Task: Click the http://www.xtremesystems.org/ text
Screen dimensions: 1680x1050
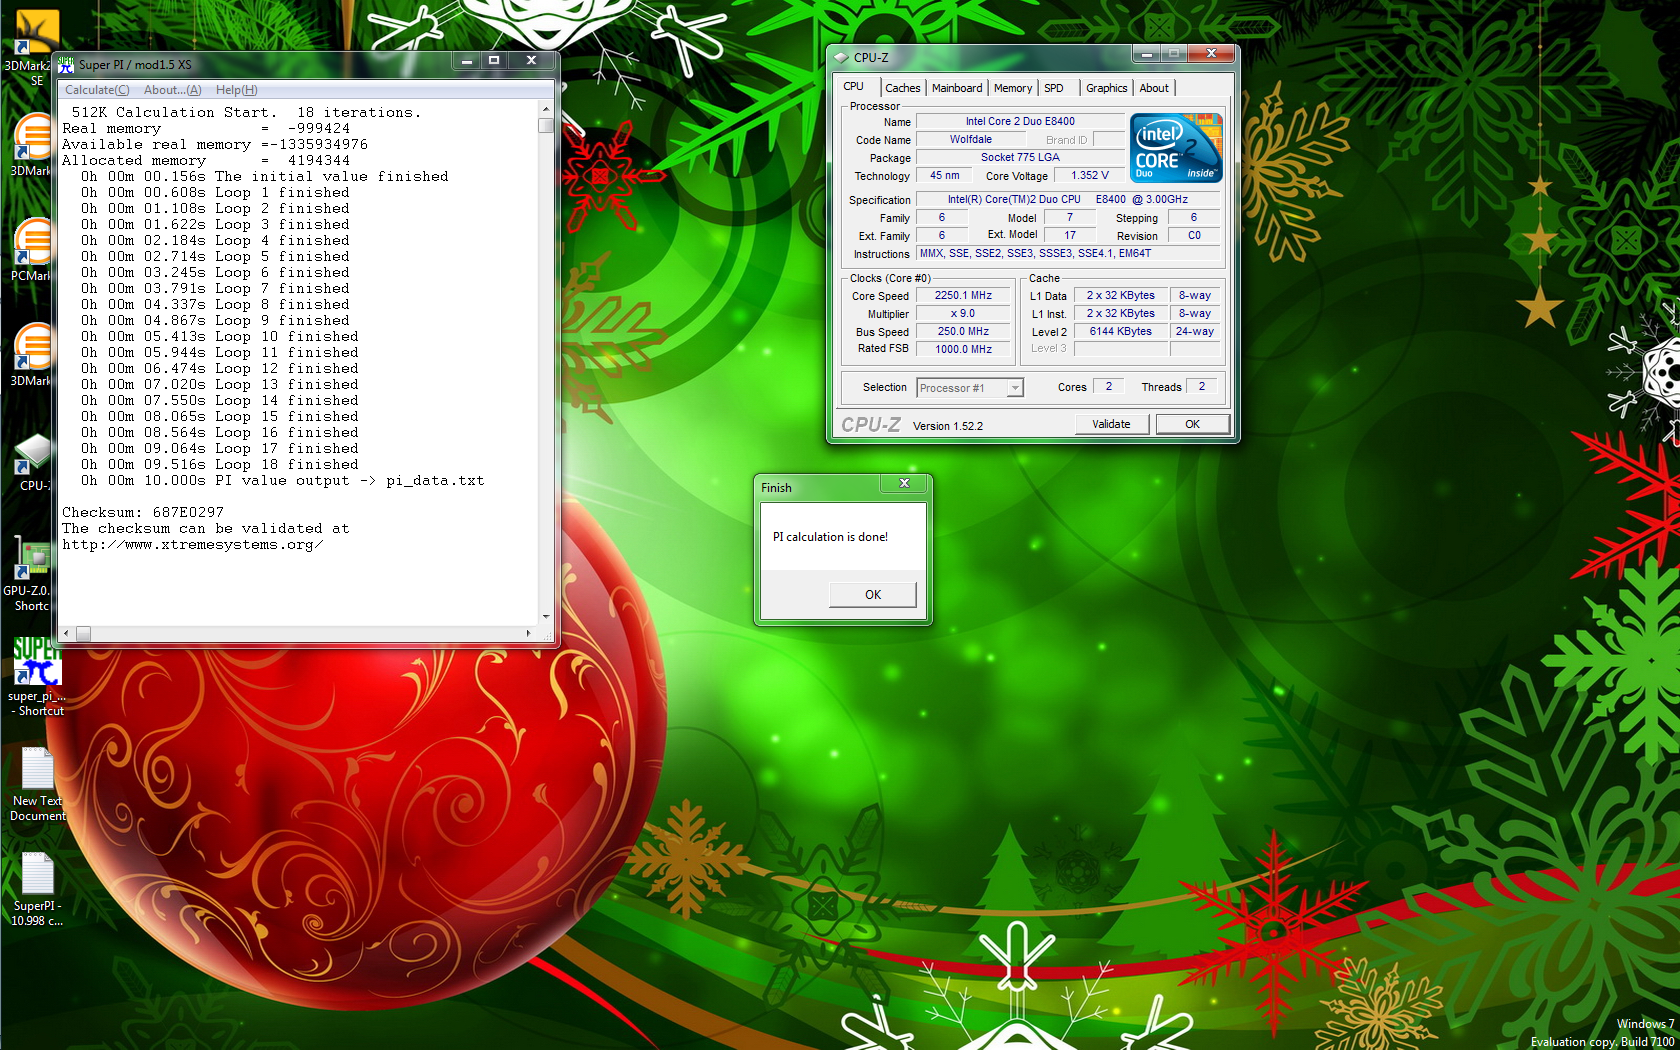Action: [192, 545]
